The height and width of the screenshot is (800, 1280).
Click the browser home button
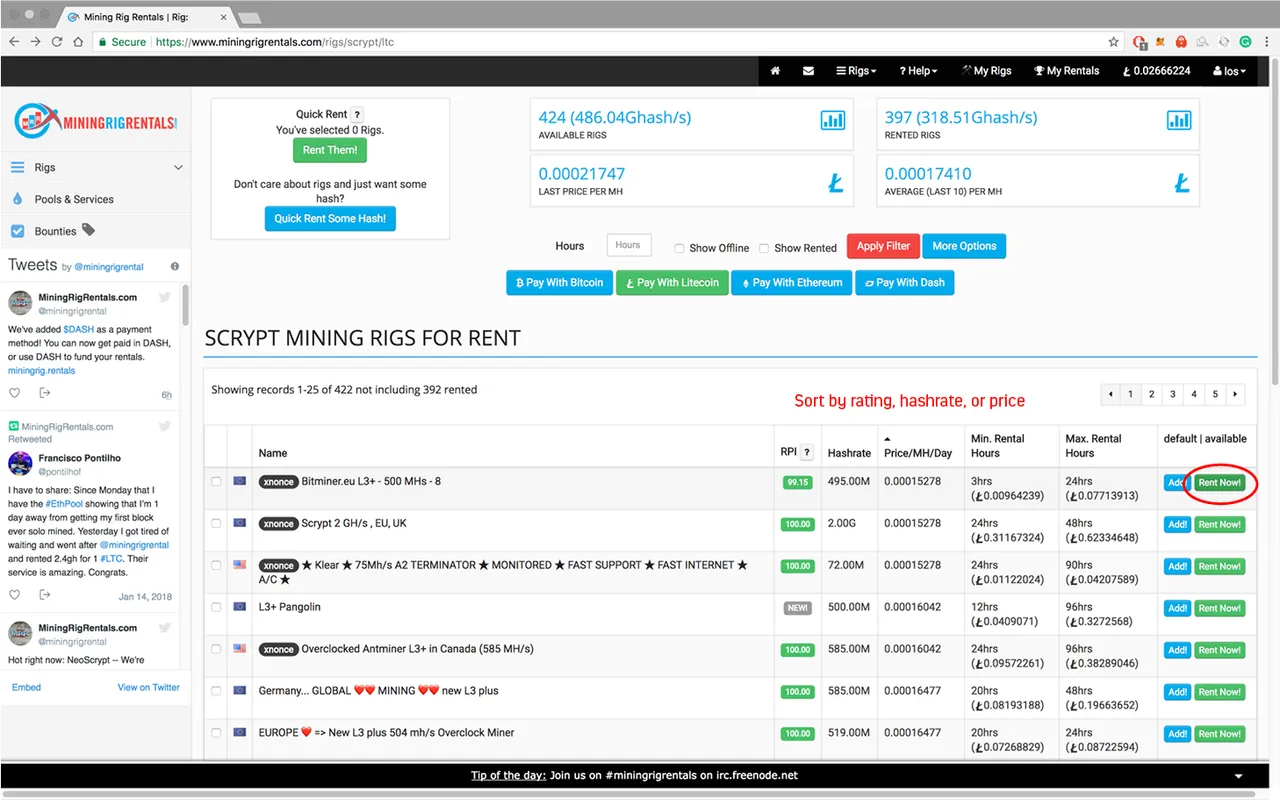click(x=78, y=42)
